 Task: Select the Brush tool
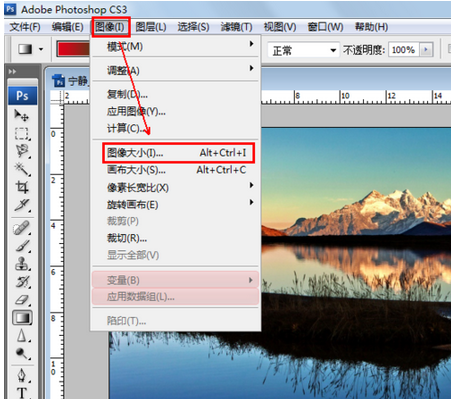[x=22, y=246]
